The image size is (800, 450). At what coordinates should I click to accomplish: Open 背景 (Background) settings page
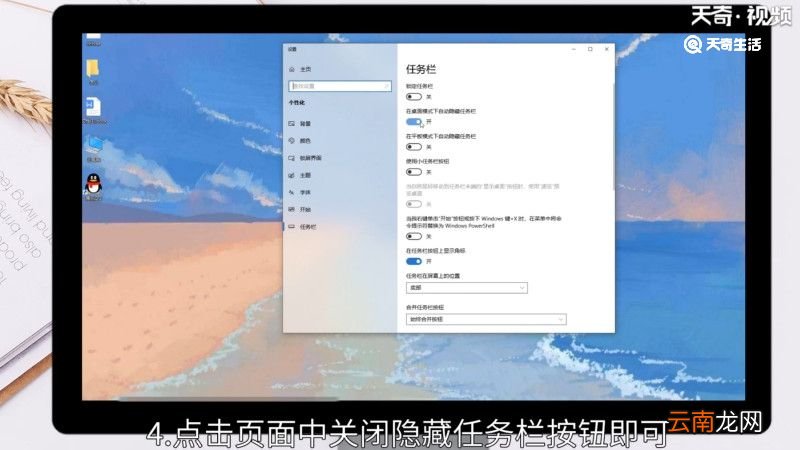coord(300,123)
